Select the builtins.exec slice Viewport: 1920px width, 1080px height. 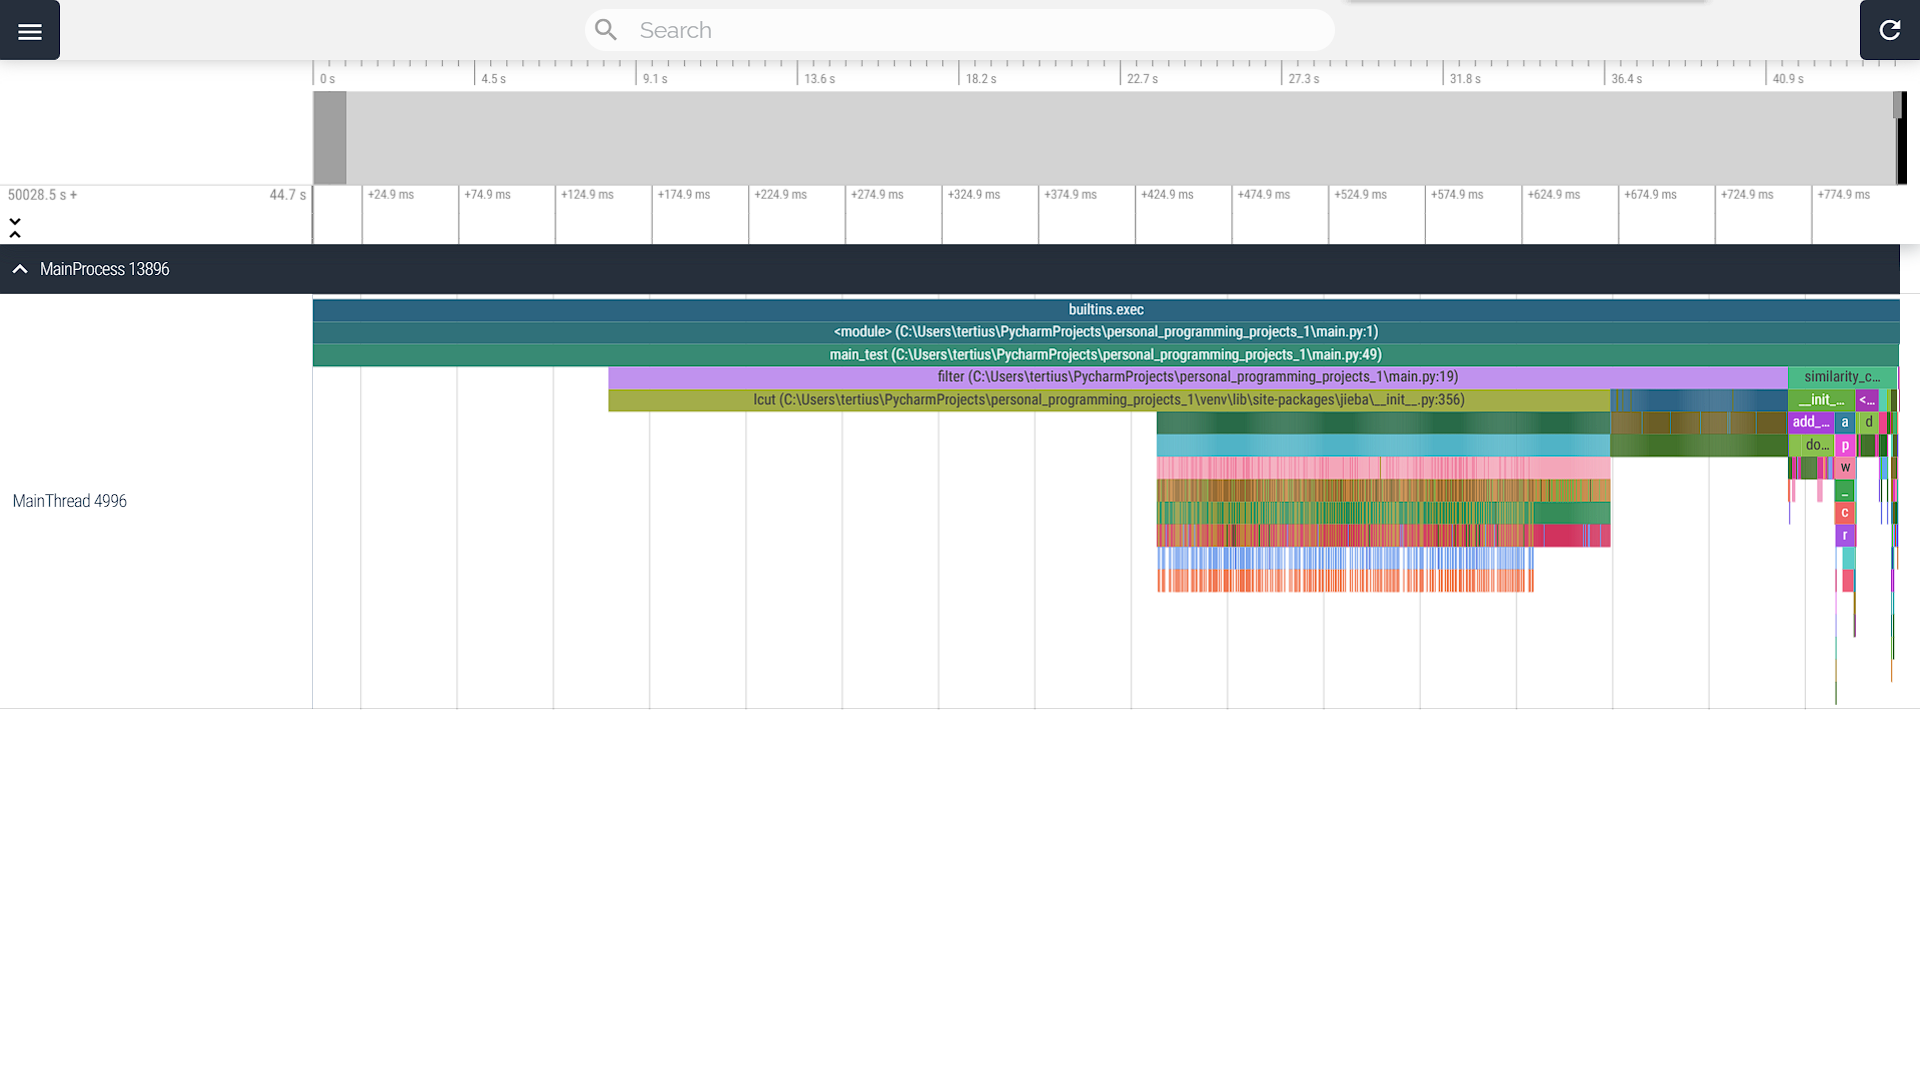(1105, 310)
